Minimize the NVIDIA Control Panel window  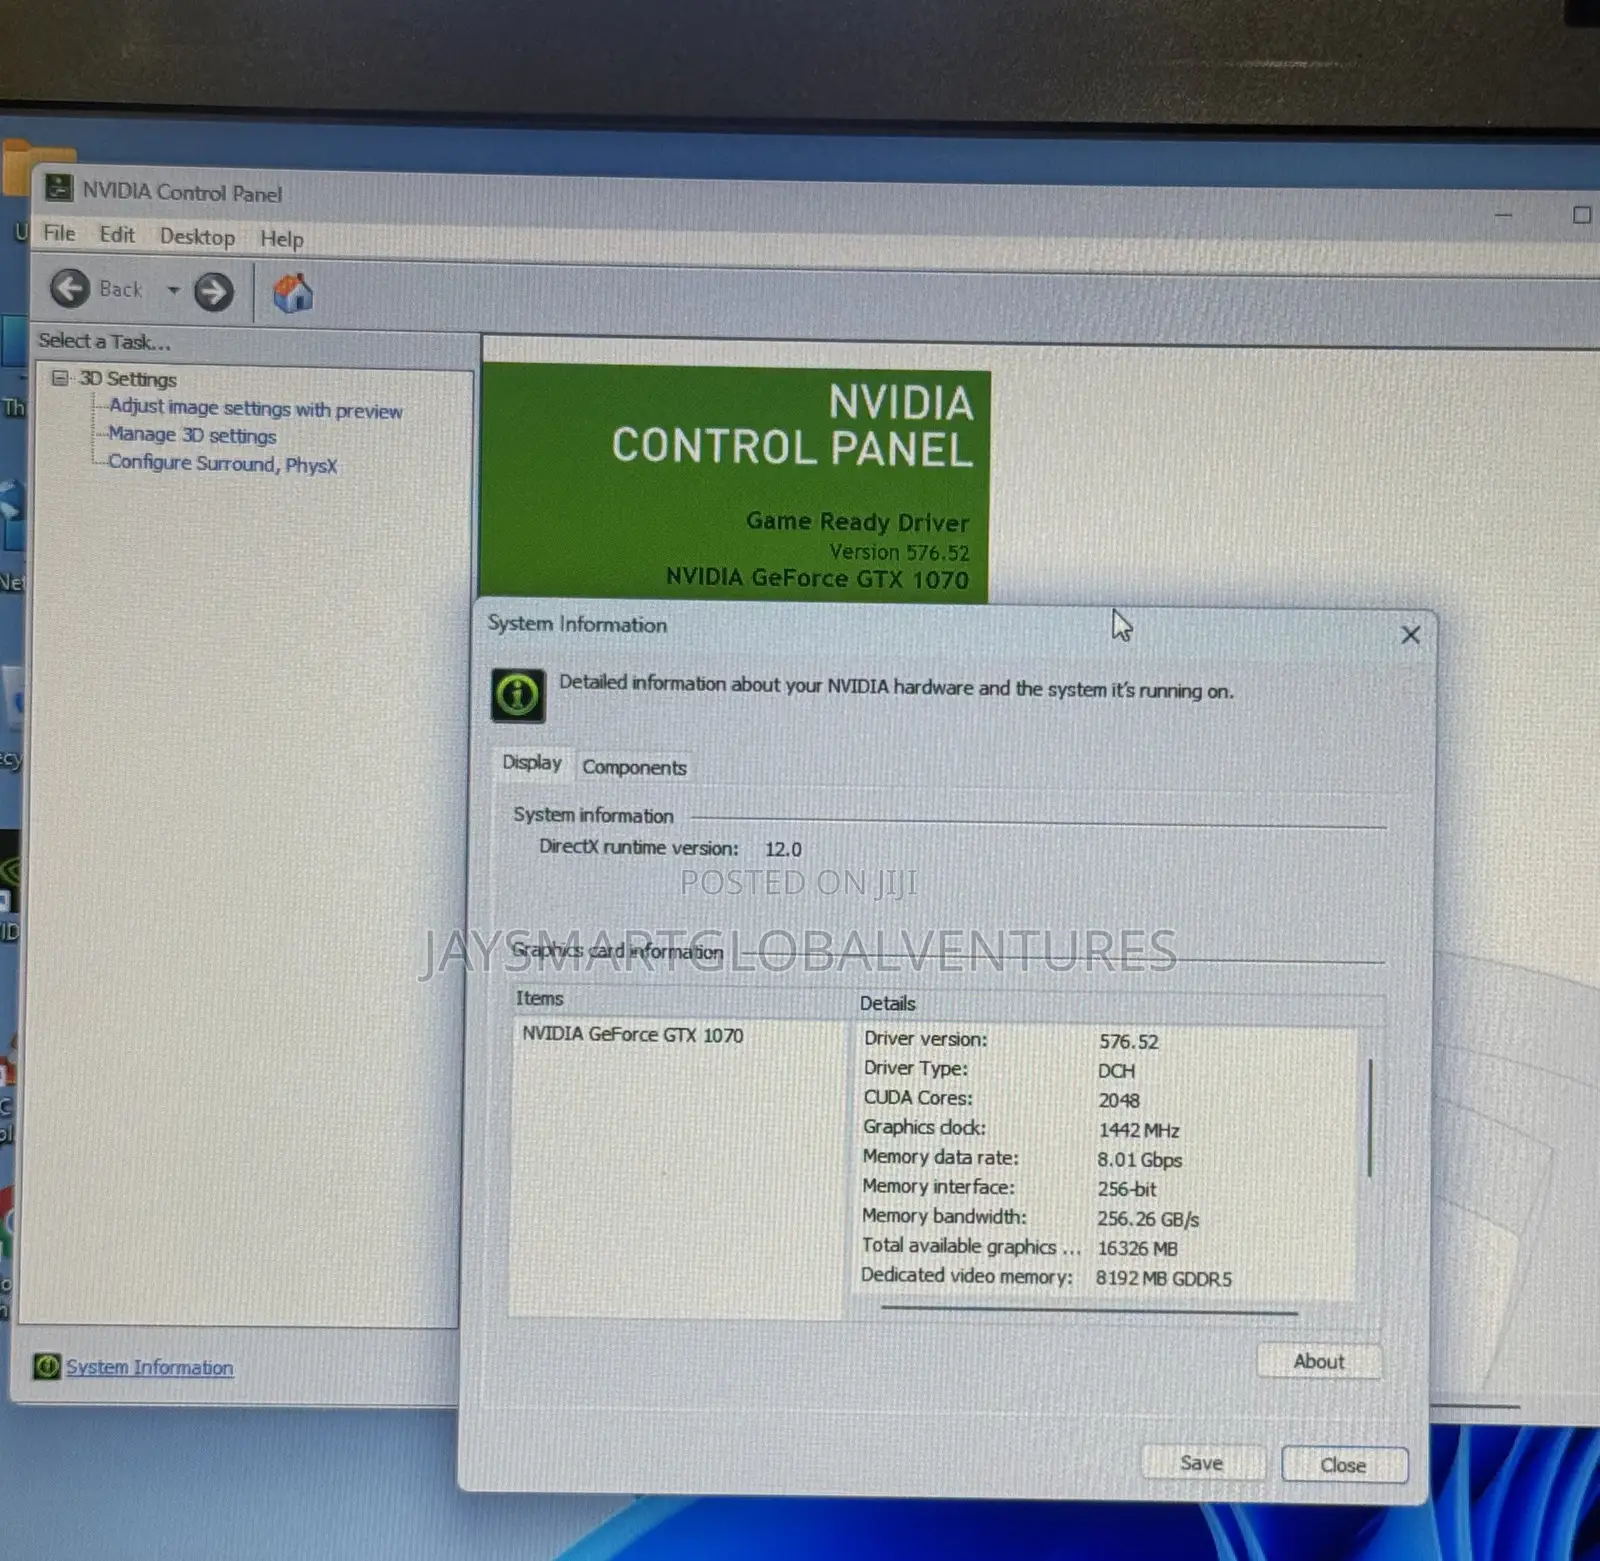[x=1503, y=215]
